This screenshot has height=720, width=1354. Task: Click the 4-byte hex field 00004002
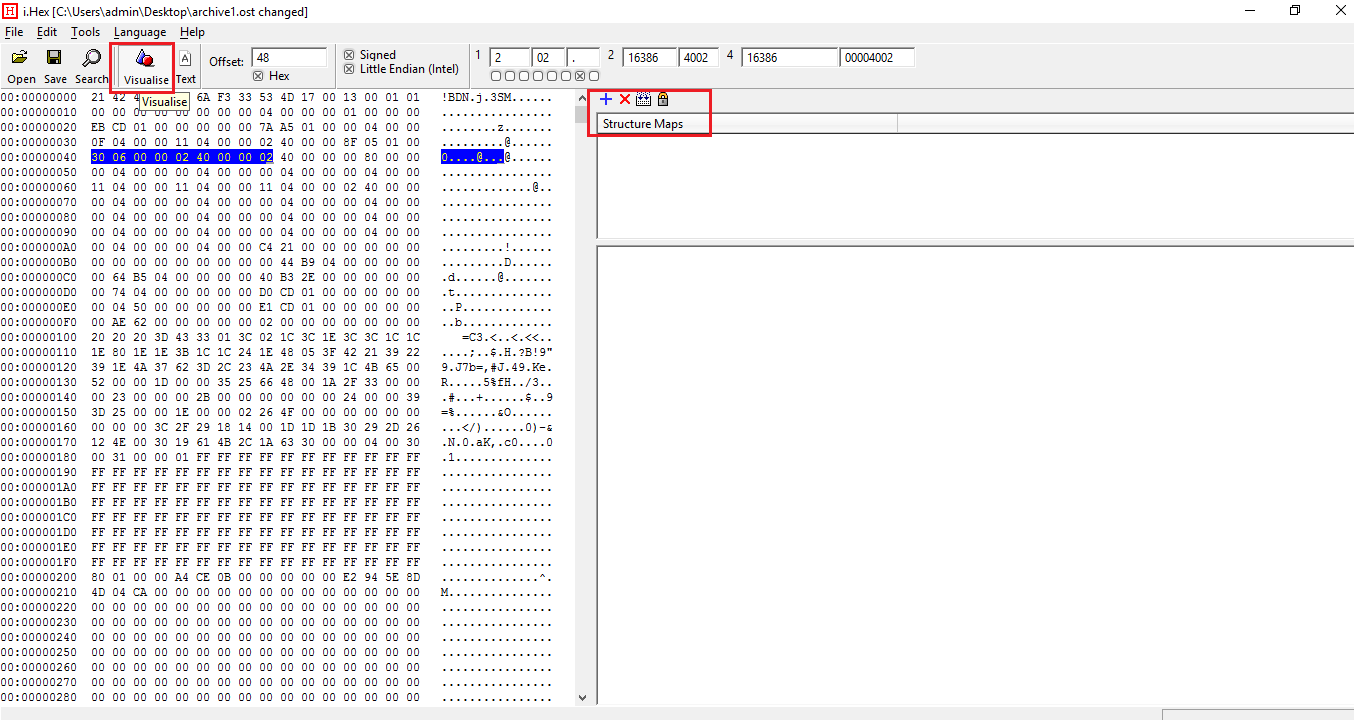click(x=877, y=58)
